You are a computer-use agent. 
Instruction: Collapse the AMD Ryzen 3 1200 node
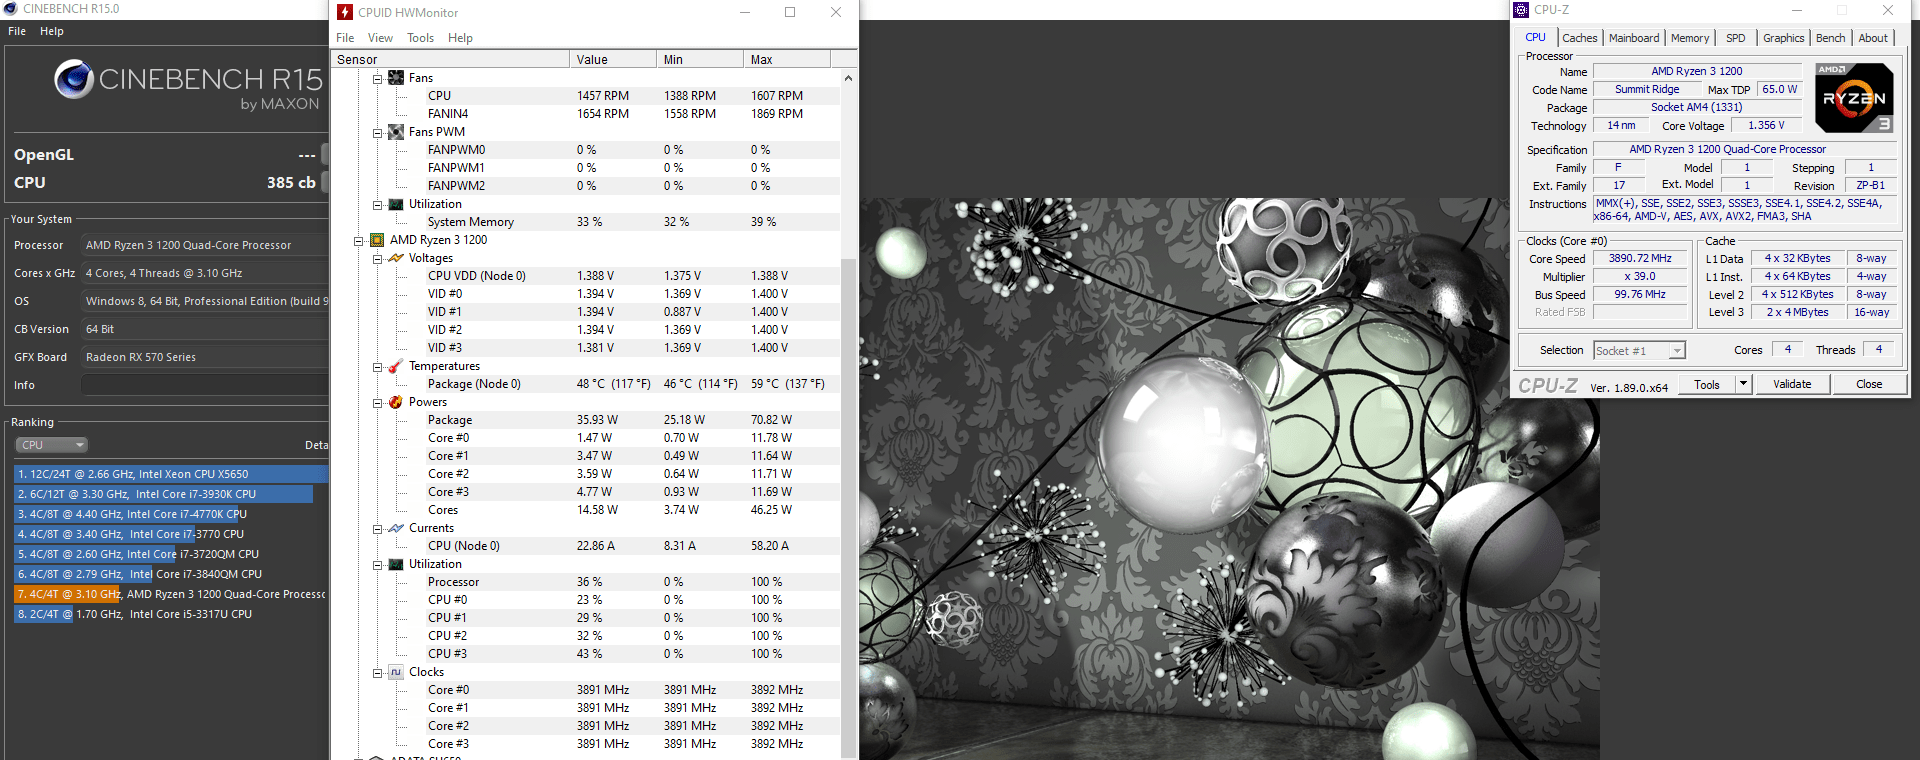tap(359, 240)
